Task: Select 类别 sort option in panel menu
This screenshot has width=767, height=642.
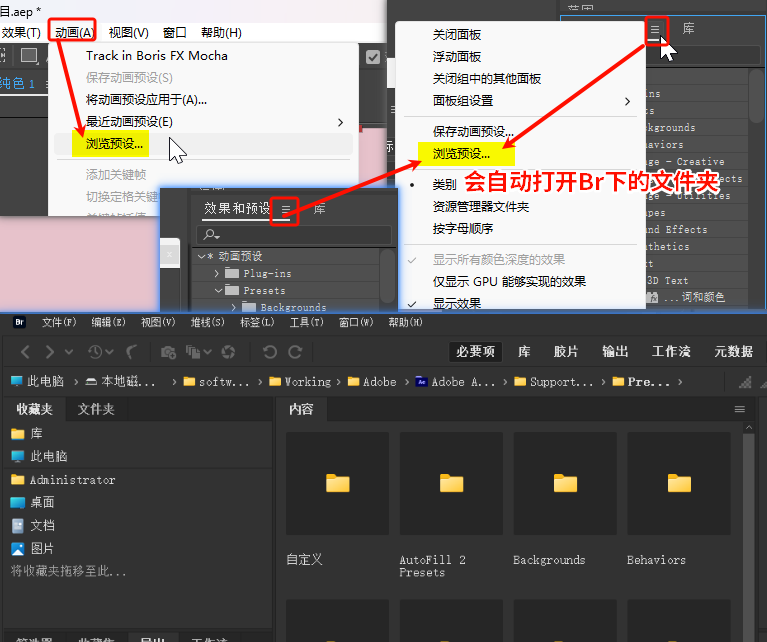Action: 444,185
